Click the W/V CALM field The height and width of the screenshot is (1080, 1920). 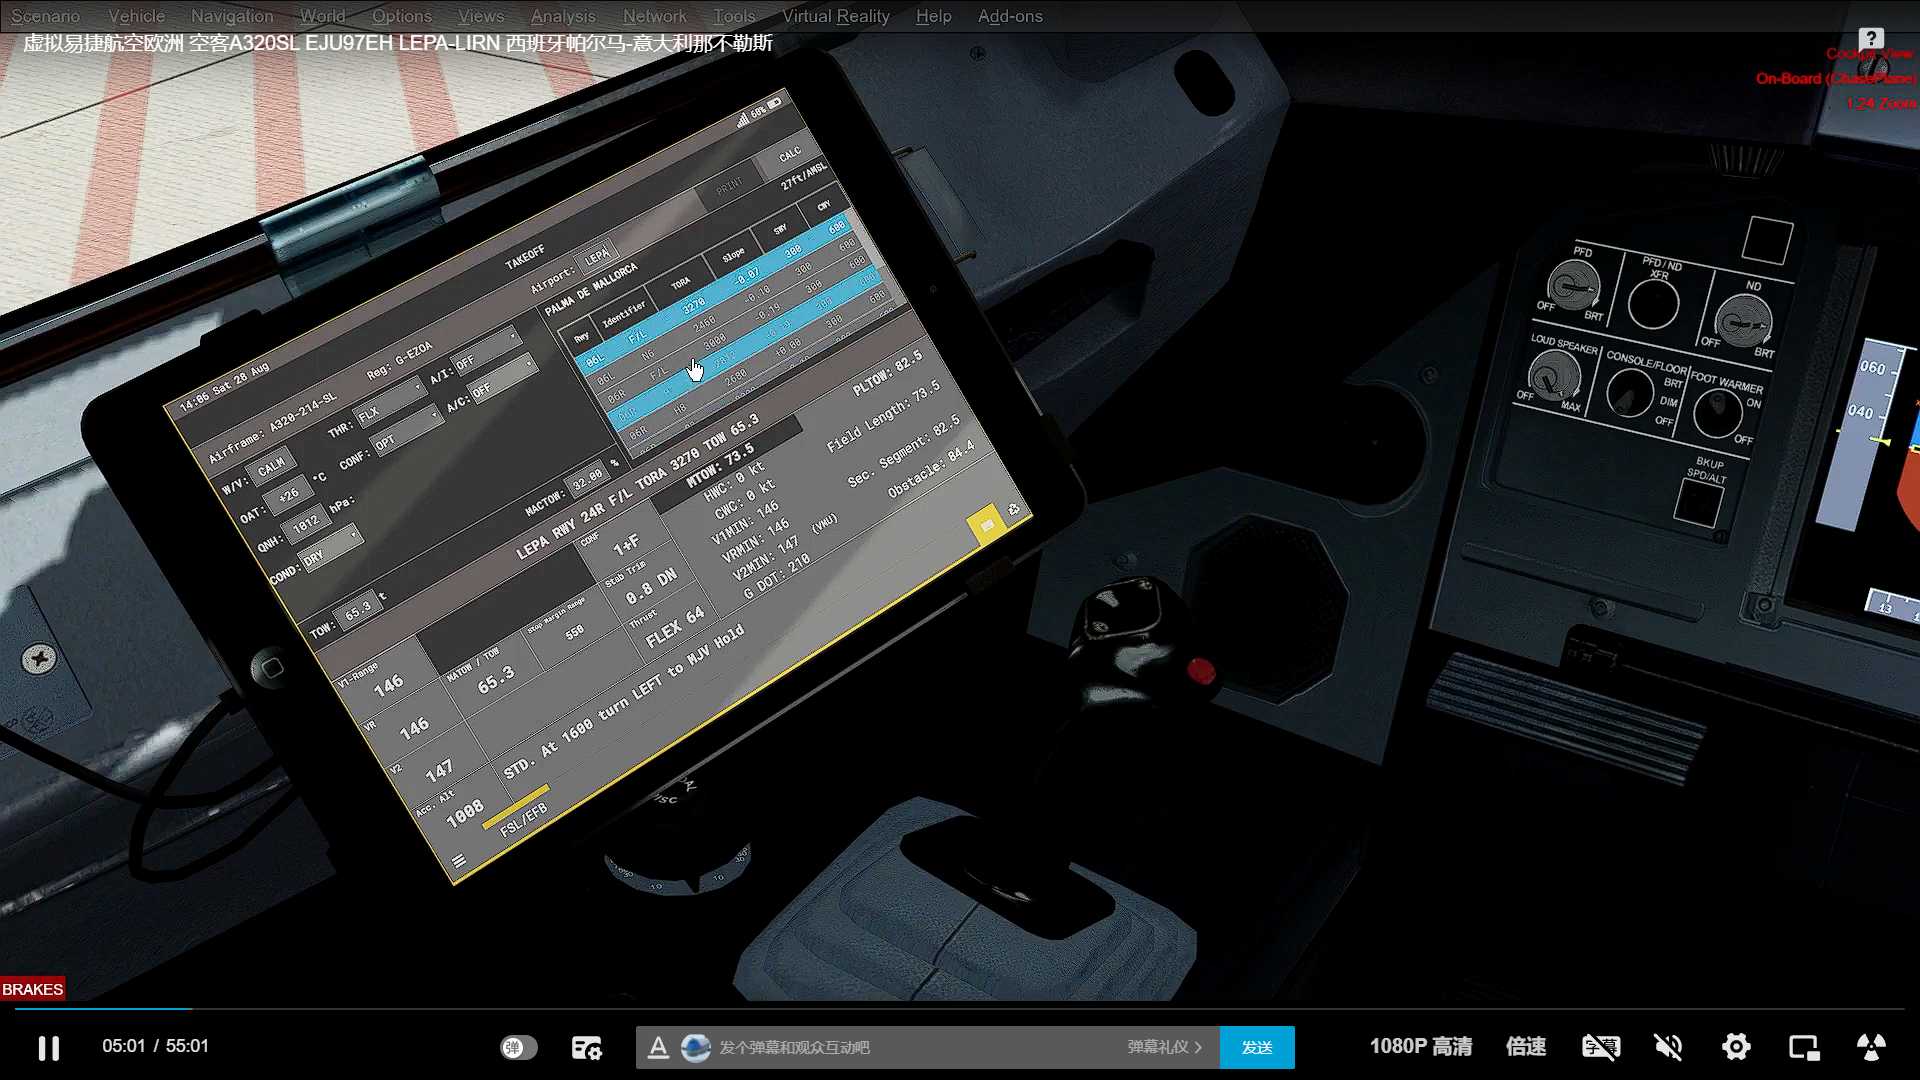[271, 467]
